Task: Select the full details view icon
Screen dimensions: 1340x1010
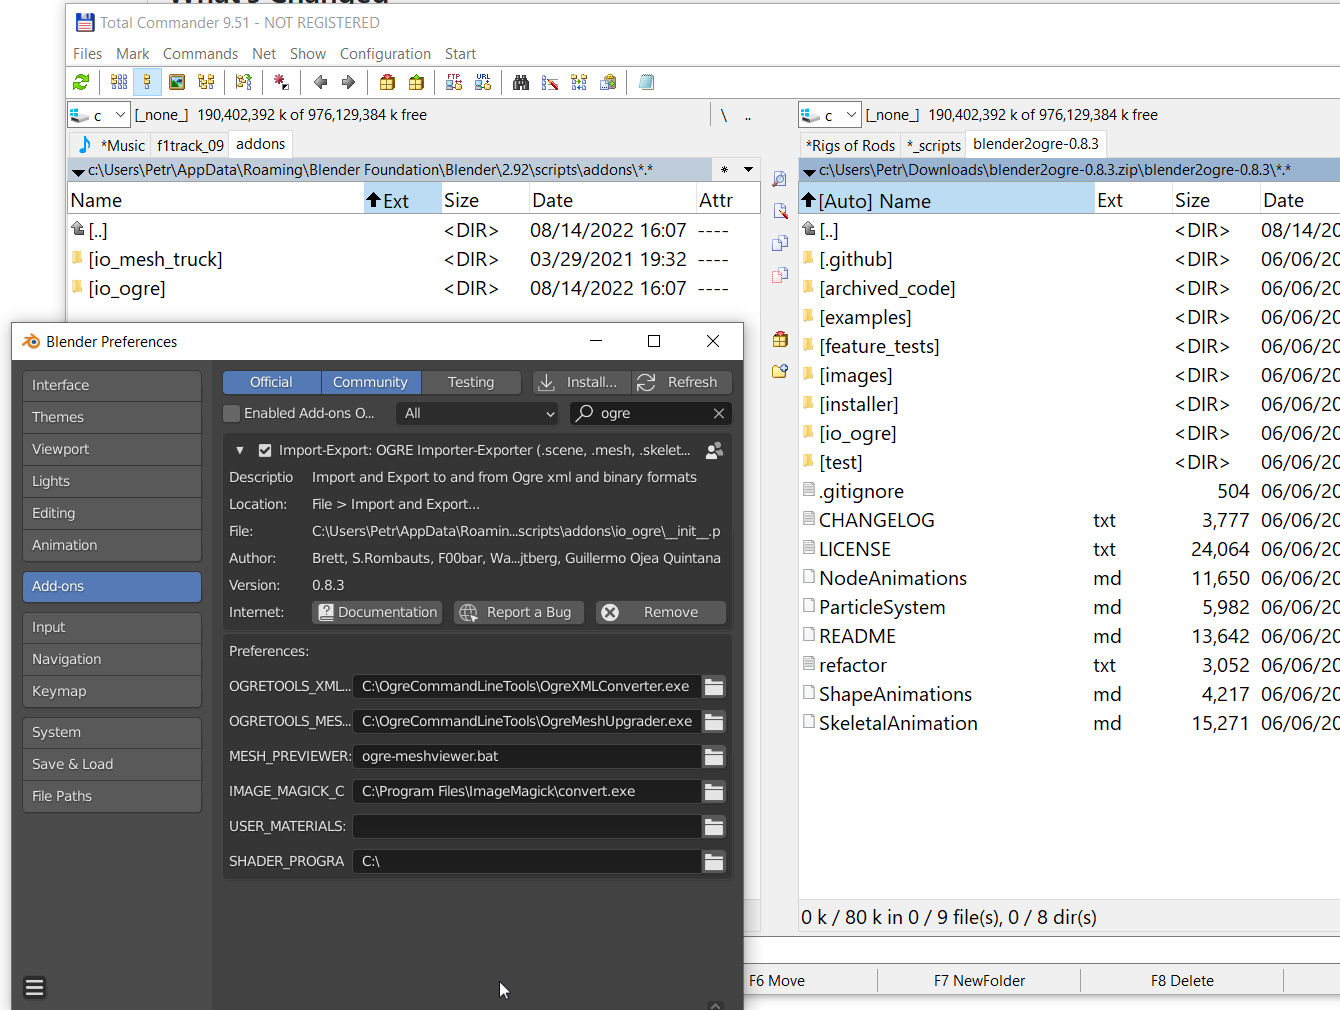Action: (x=147, y=82)
